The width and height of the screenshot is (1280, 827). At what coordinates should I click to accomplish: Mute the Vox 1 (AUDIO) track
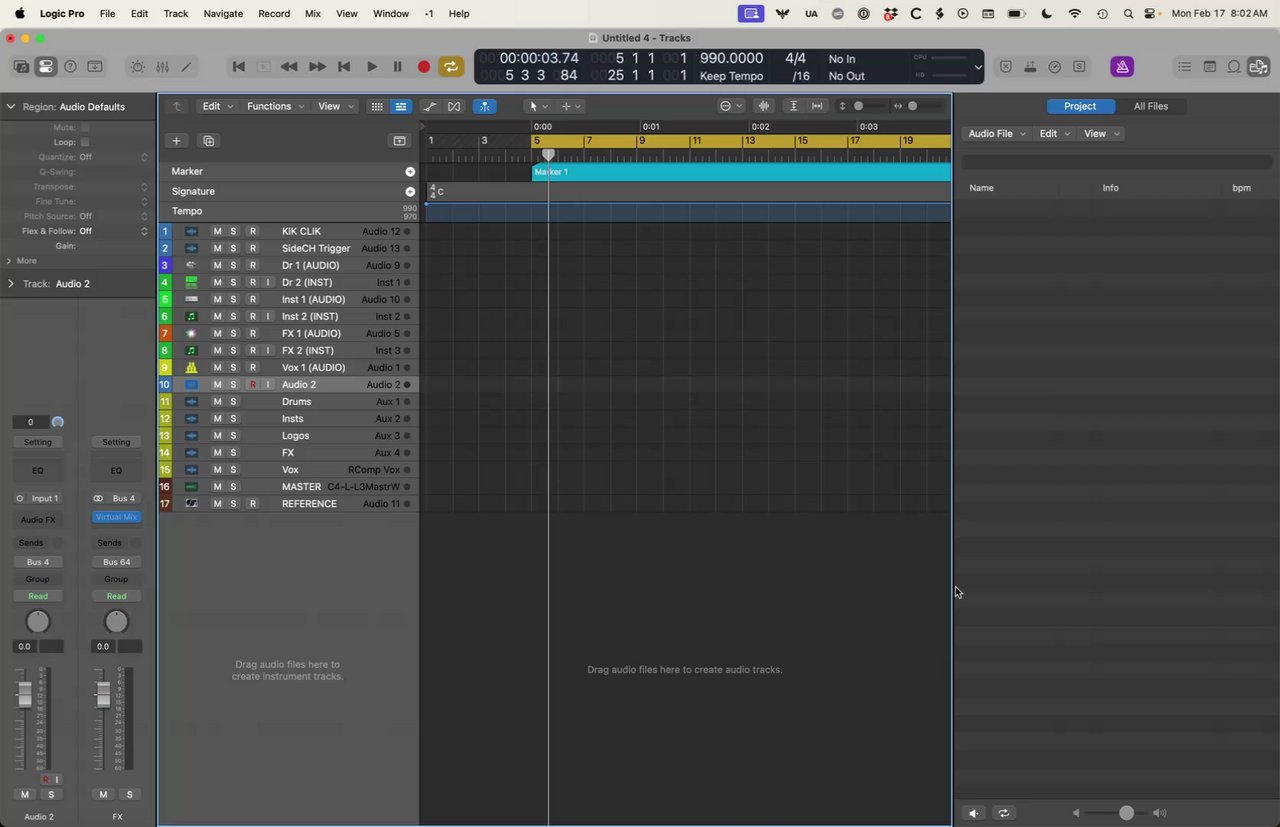coord(217,368)
